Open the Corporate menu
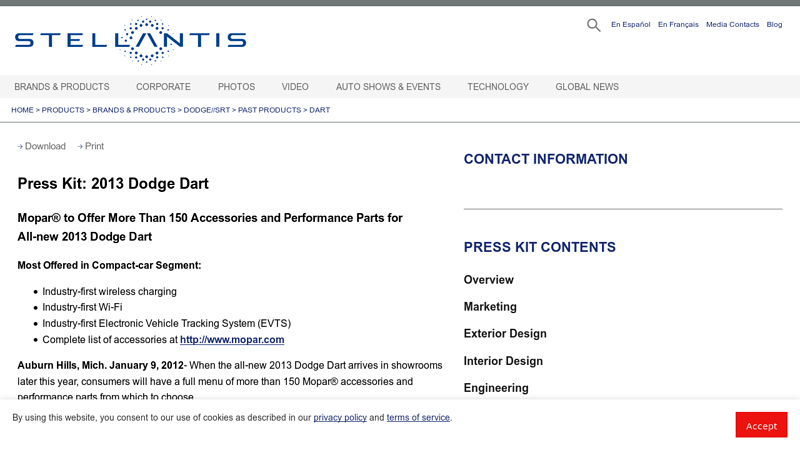Viewport: 800px width, 450px height. click(x=163, y=87)
